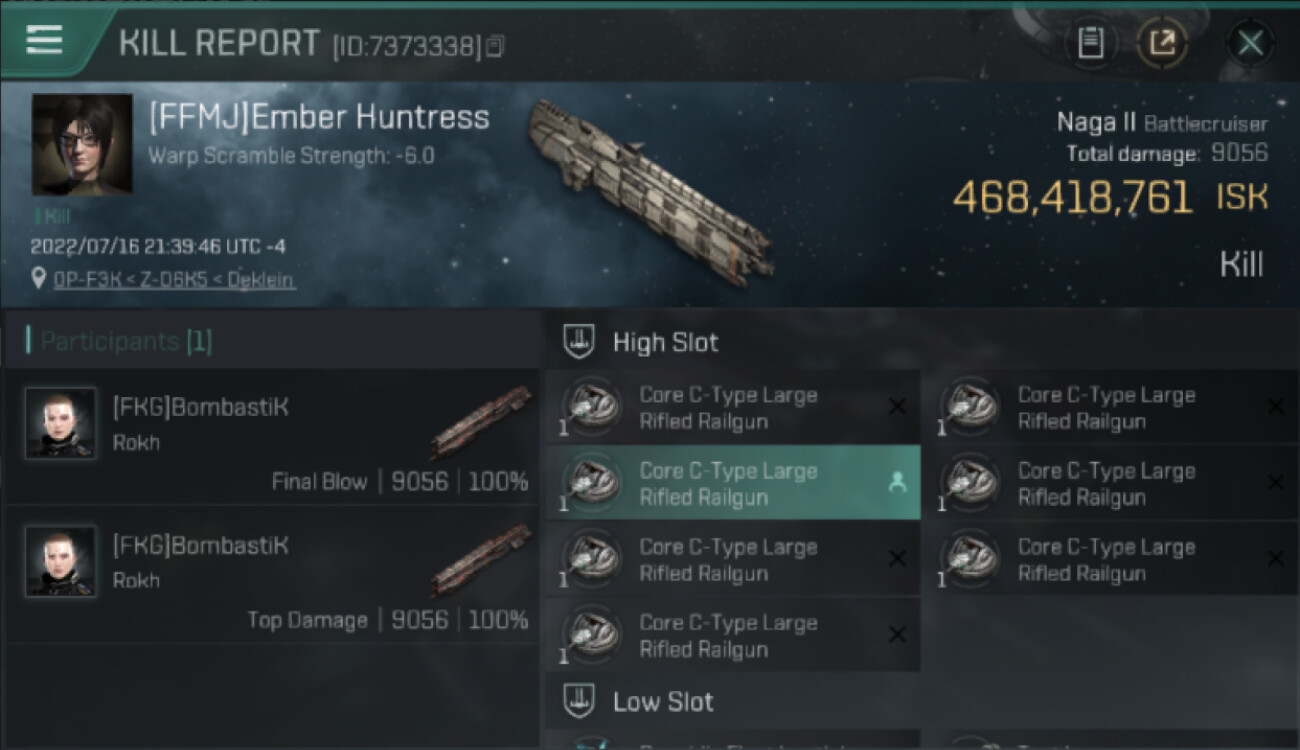Select the Naga II ship image
The width and height of the screenshot is (1300, 750).
coord(650,190)
